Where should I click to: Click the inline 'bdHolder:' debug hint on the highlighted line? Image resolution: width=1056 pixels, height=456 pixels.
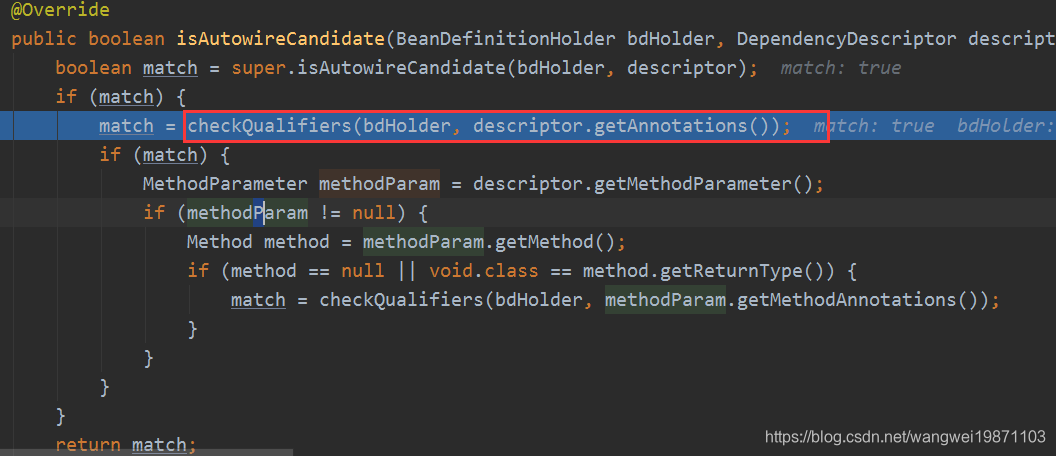(x=1006, y=126)
